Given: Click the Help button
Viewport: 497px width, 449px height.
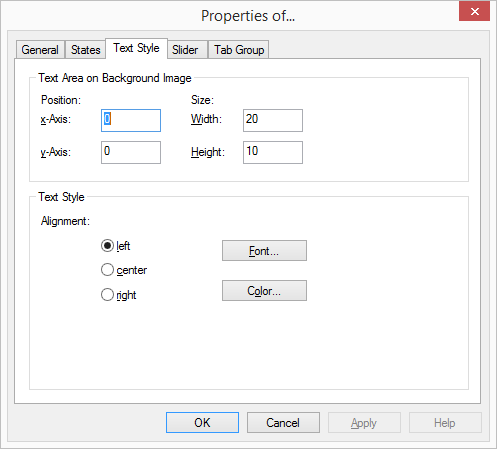Looking at the screenshot, I should (445, 423).
